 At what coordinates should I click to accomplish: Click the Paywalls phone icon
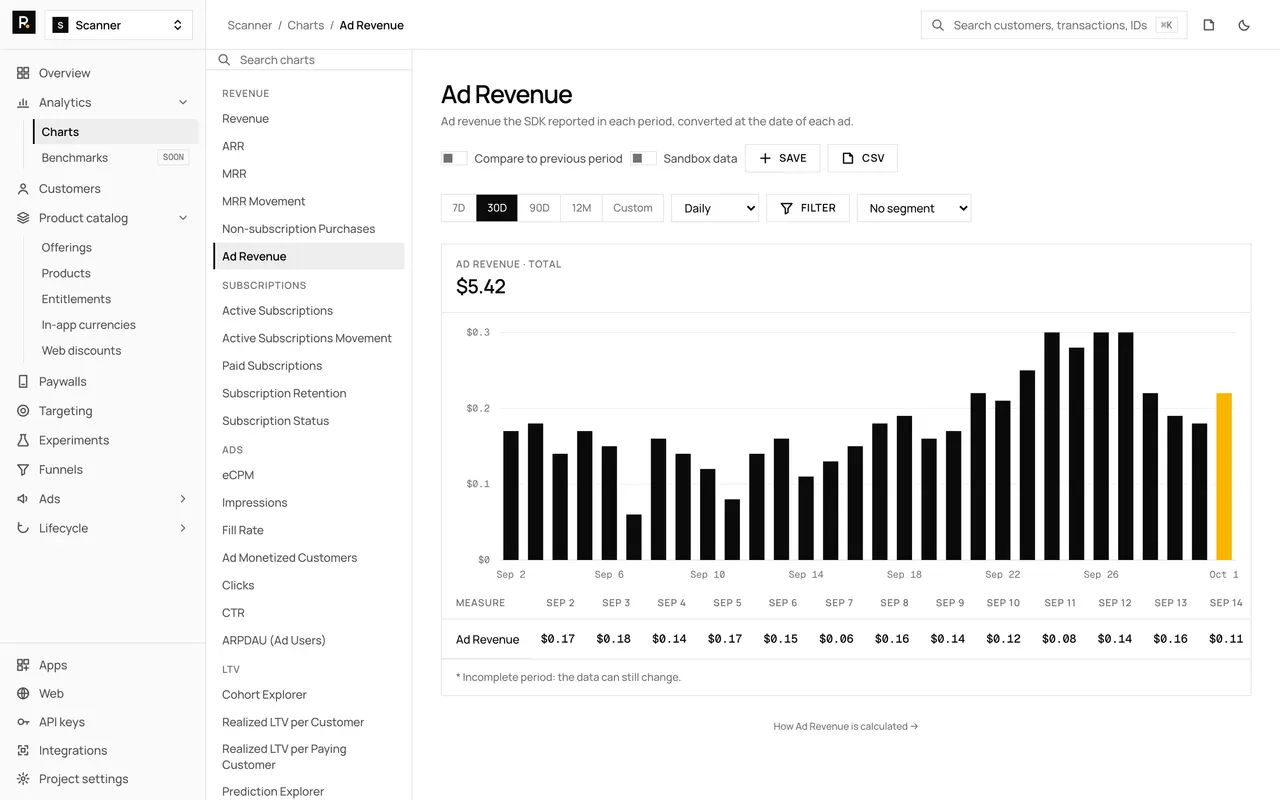(x=23, y=381)
